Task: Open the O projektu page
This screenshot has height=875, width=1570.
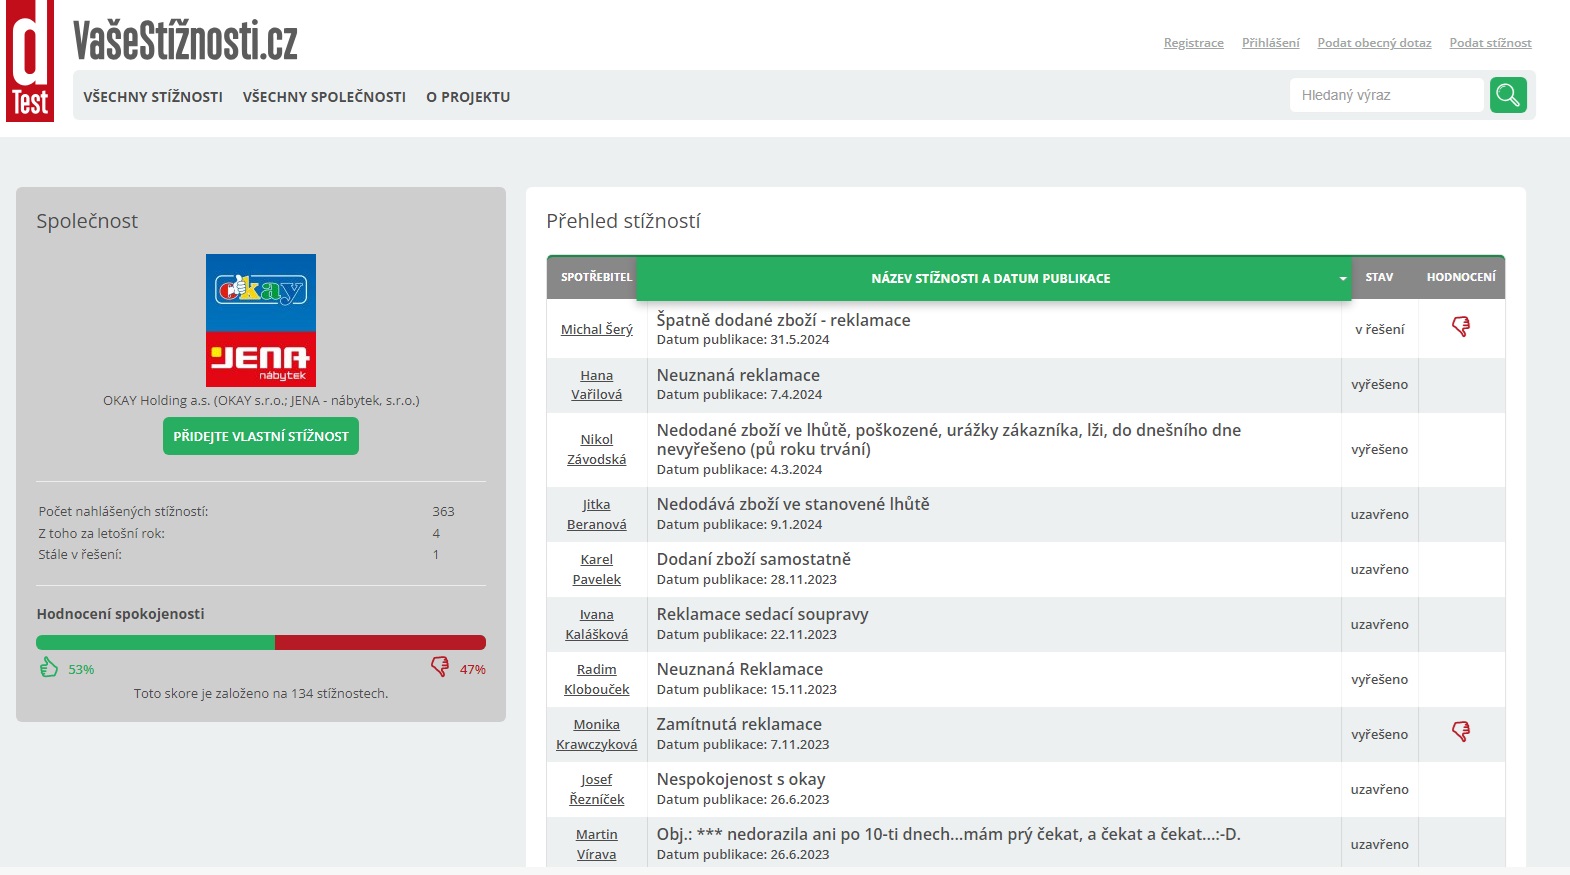Action: [x=468, y=97]
